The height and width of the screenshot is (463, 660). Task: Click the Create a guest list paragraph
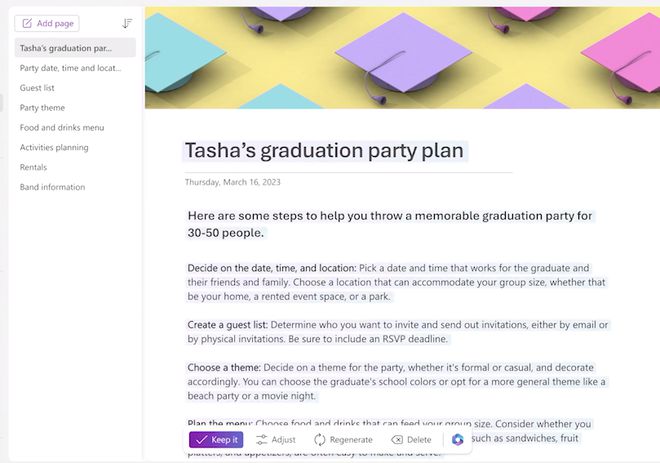[398, 332]
